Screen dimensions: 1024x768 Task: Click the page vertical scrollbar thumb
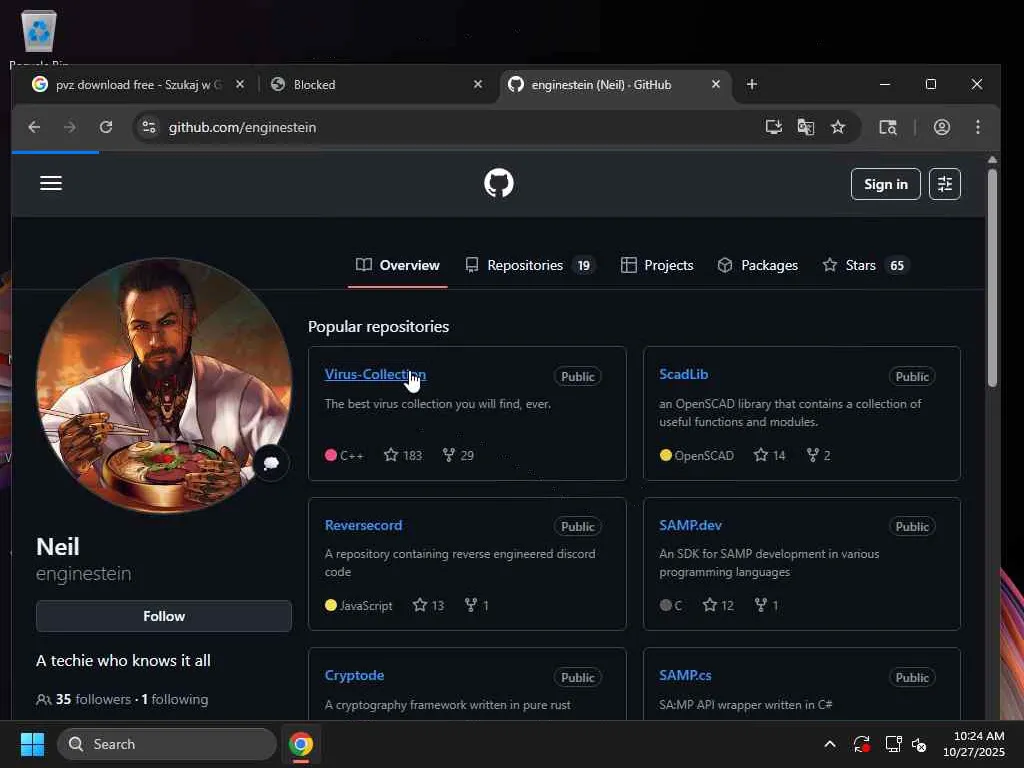992,278
